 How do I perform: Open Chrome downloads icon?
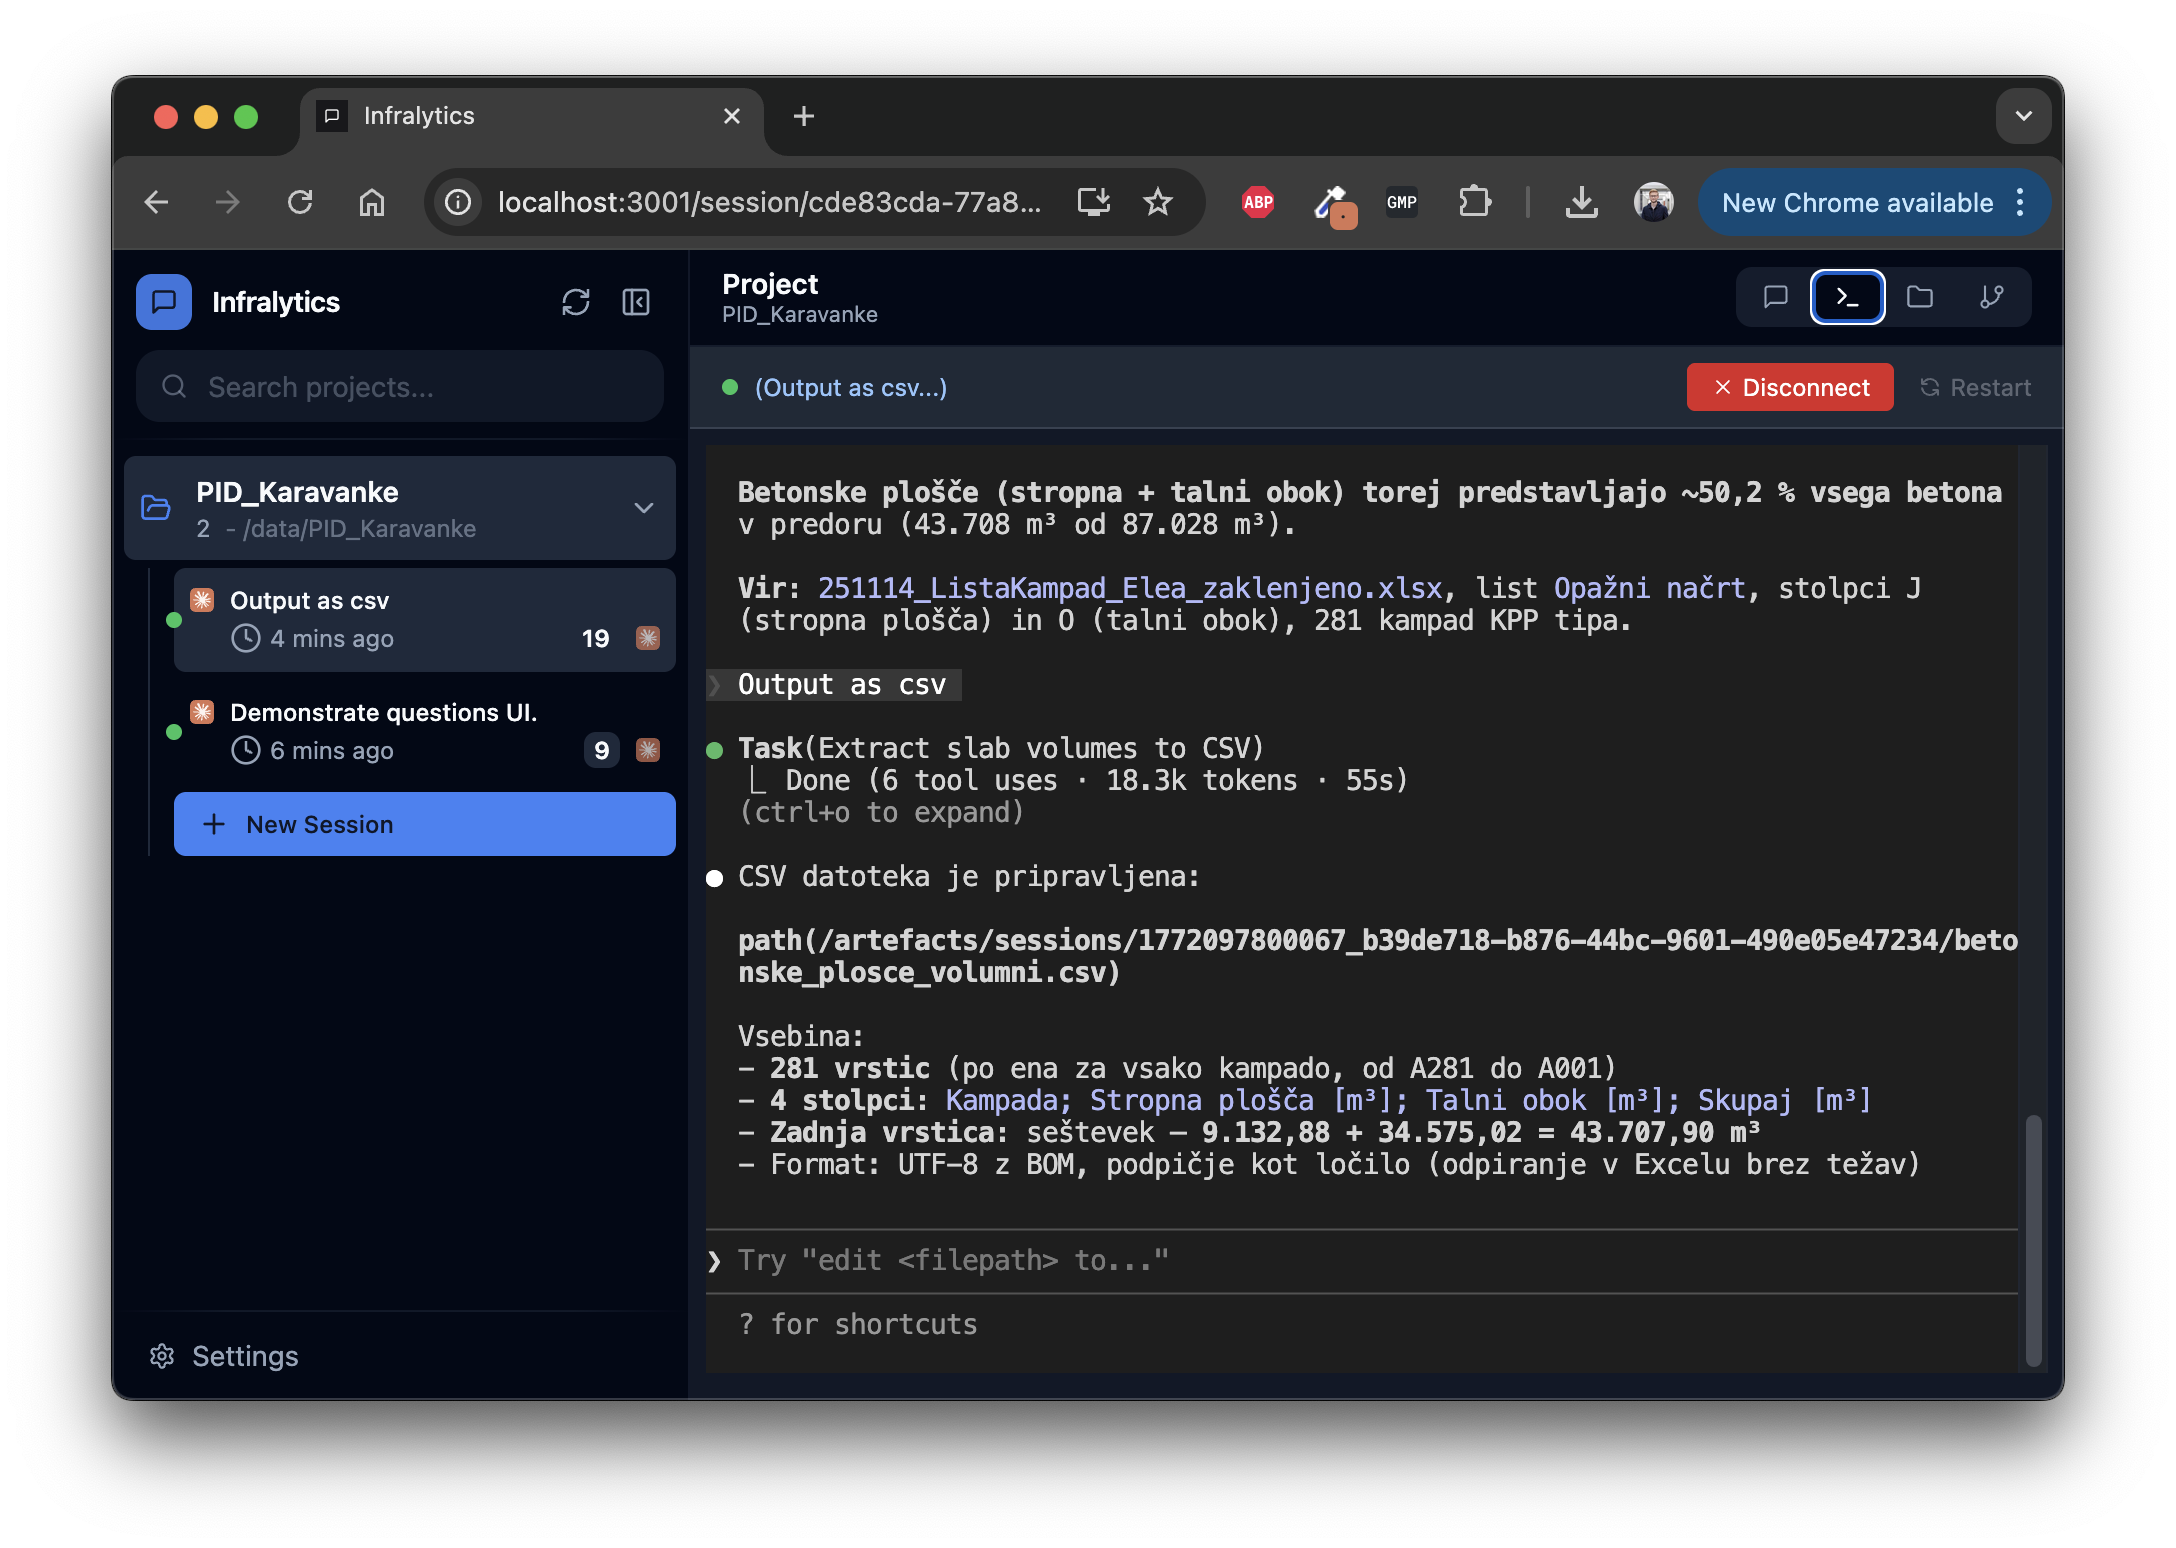(1581, 203)
